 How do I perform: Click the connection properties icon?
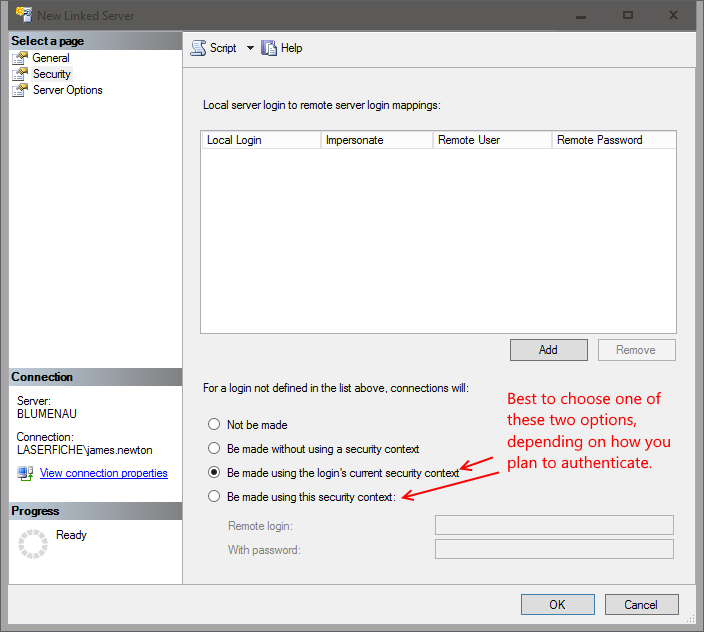point(25,473)
